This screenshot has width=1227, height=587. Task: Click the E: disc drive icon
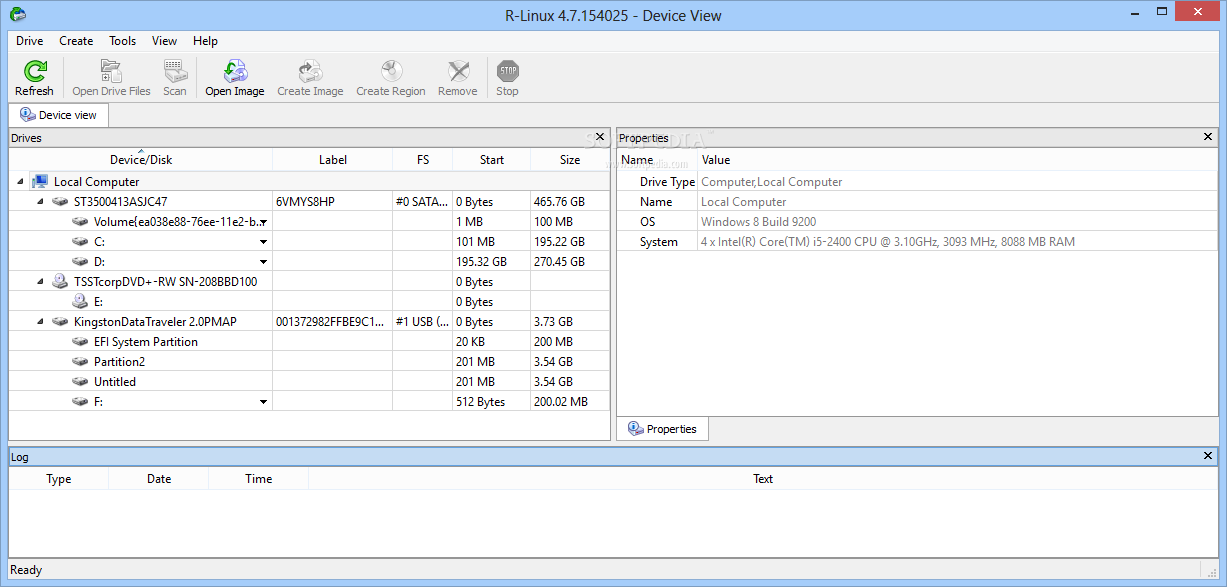coord(80,301)
